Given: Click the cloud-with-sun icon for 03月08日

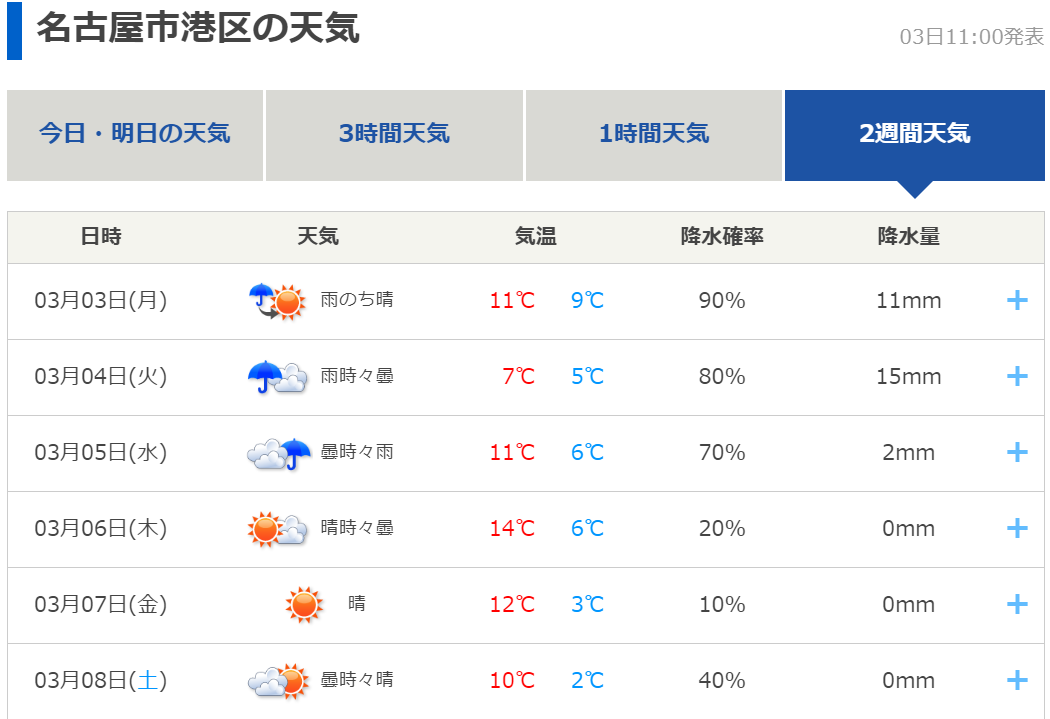Looking at the screenshot, I should click(x=277, y=680).
